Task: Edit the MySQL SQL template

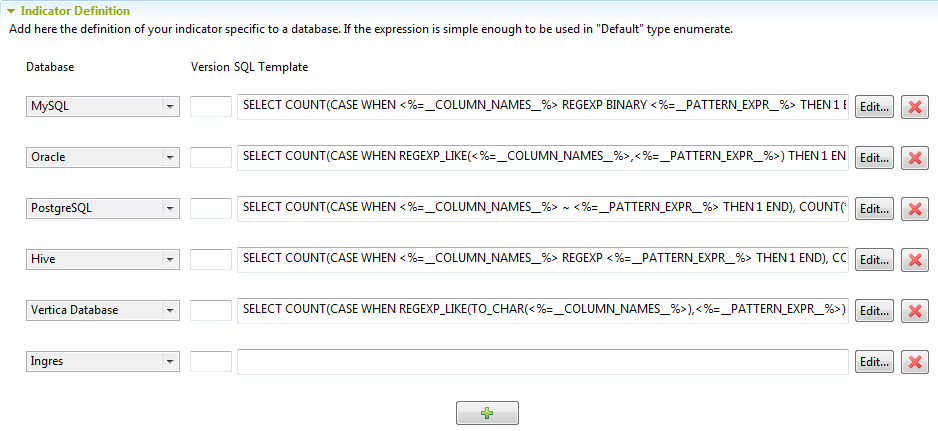Action: pyautogui.click(x=874, y=107)
